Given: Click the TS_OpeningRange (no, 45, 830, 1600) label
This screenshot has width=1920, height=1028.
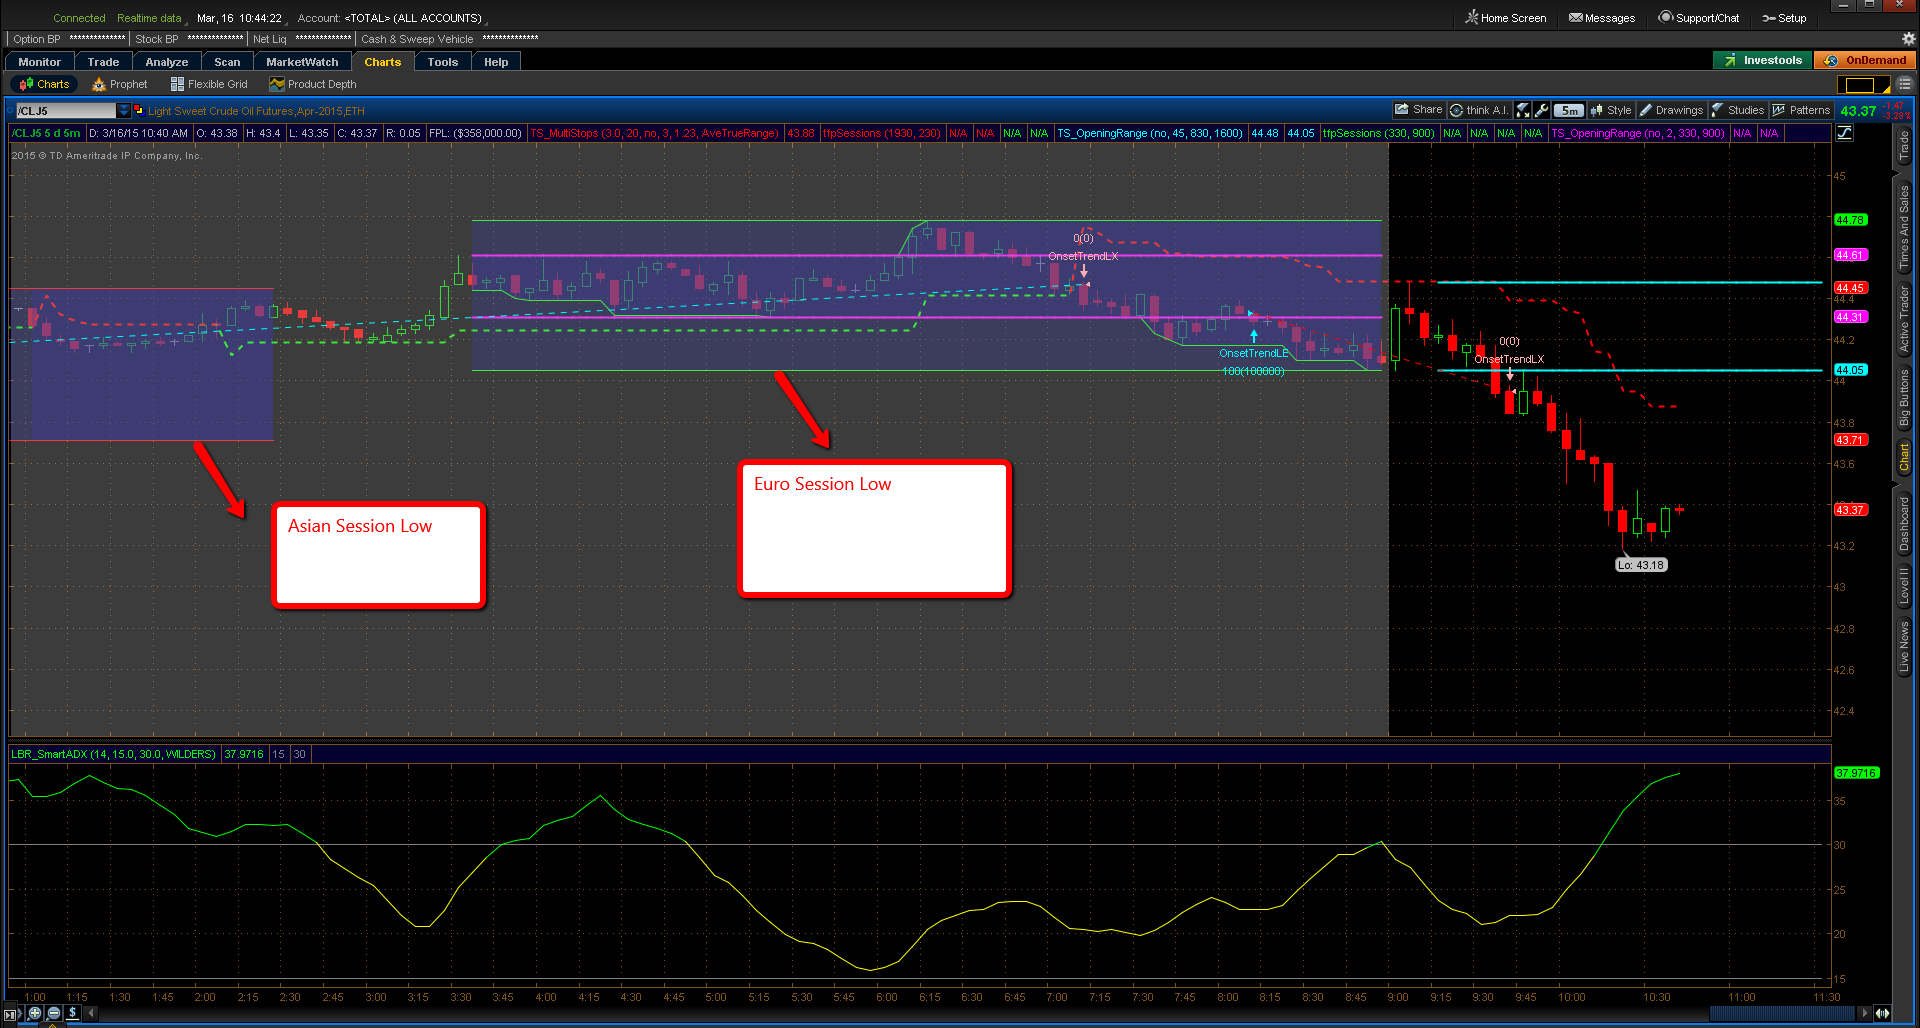Looking at the screenshot, I should 1150,133.
